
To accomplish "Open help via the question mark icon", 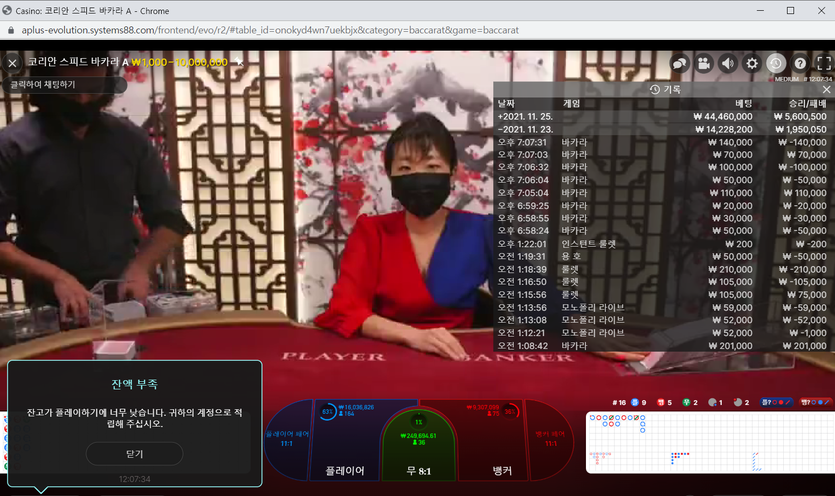I will point(800,64).
